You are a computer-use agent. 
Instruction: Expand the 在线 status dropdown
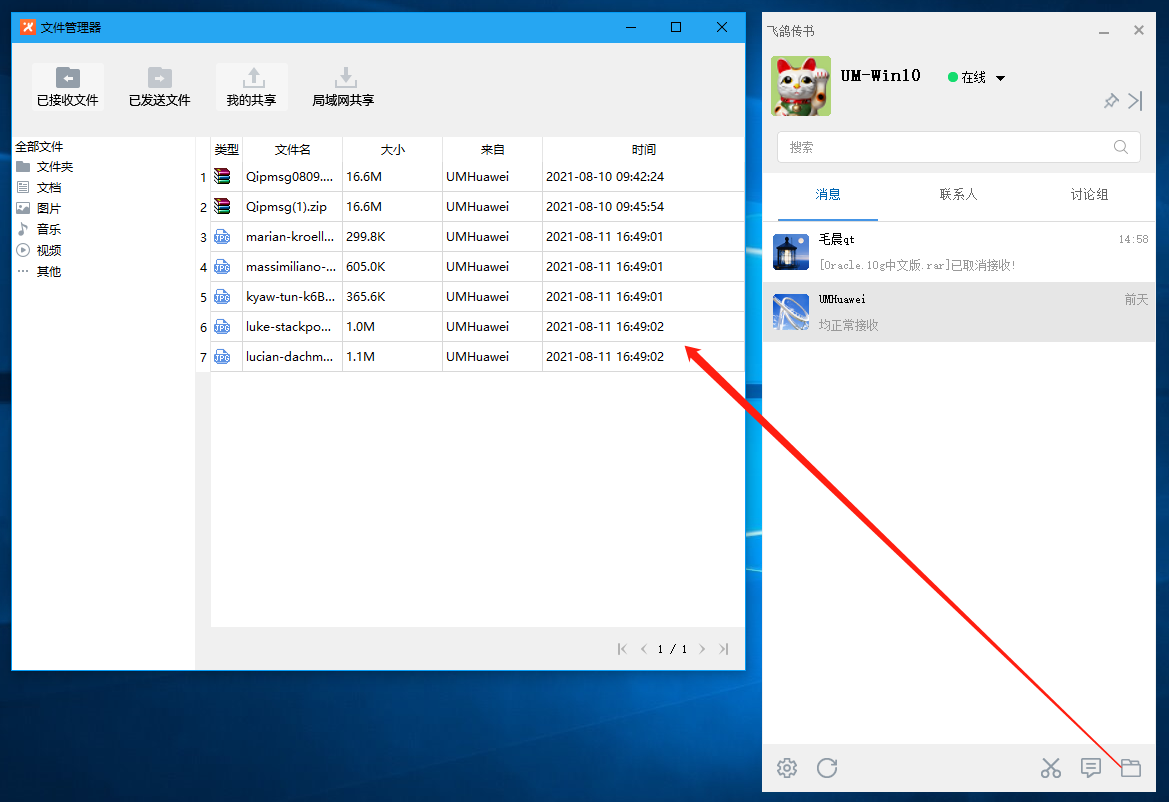point(1000,78)
